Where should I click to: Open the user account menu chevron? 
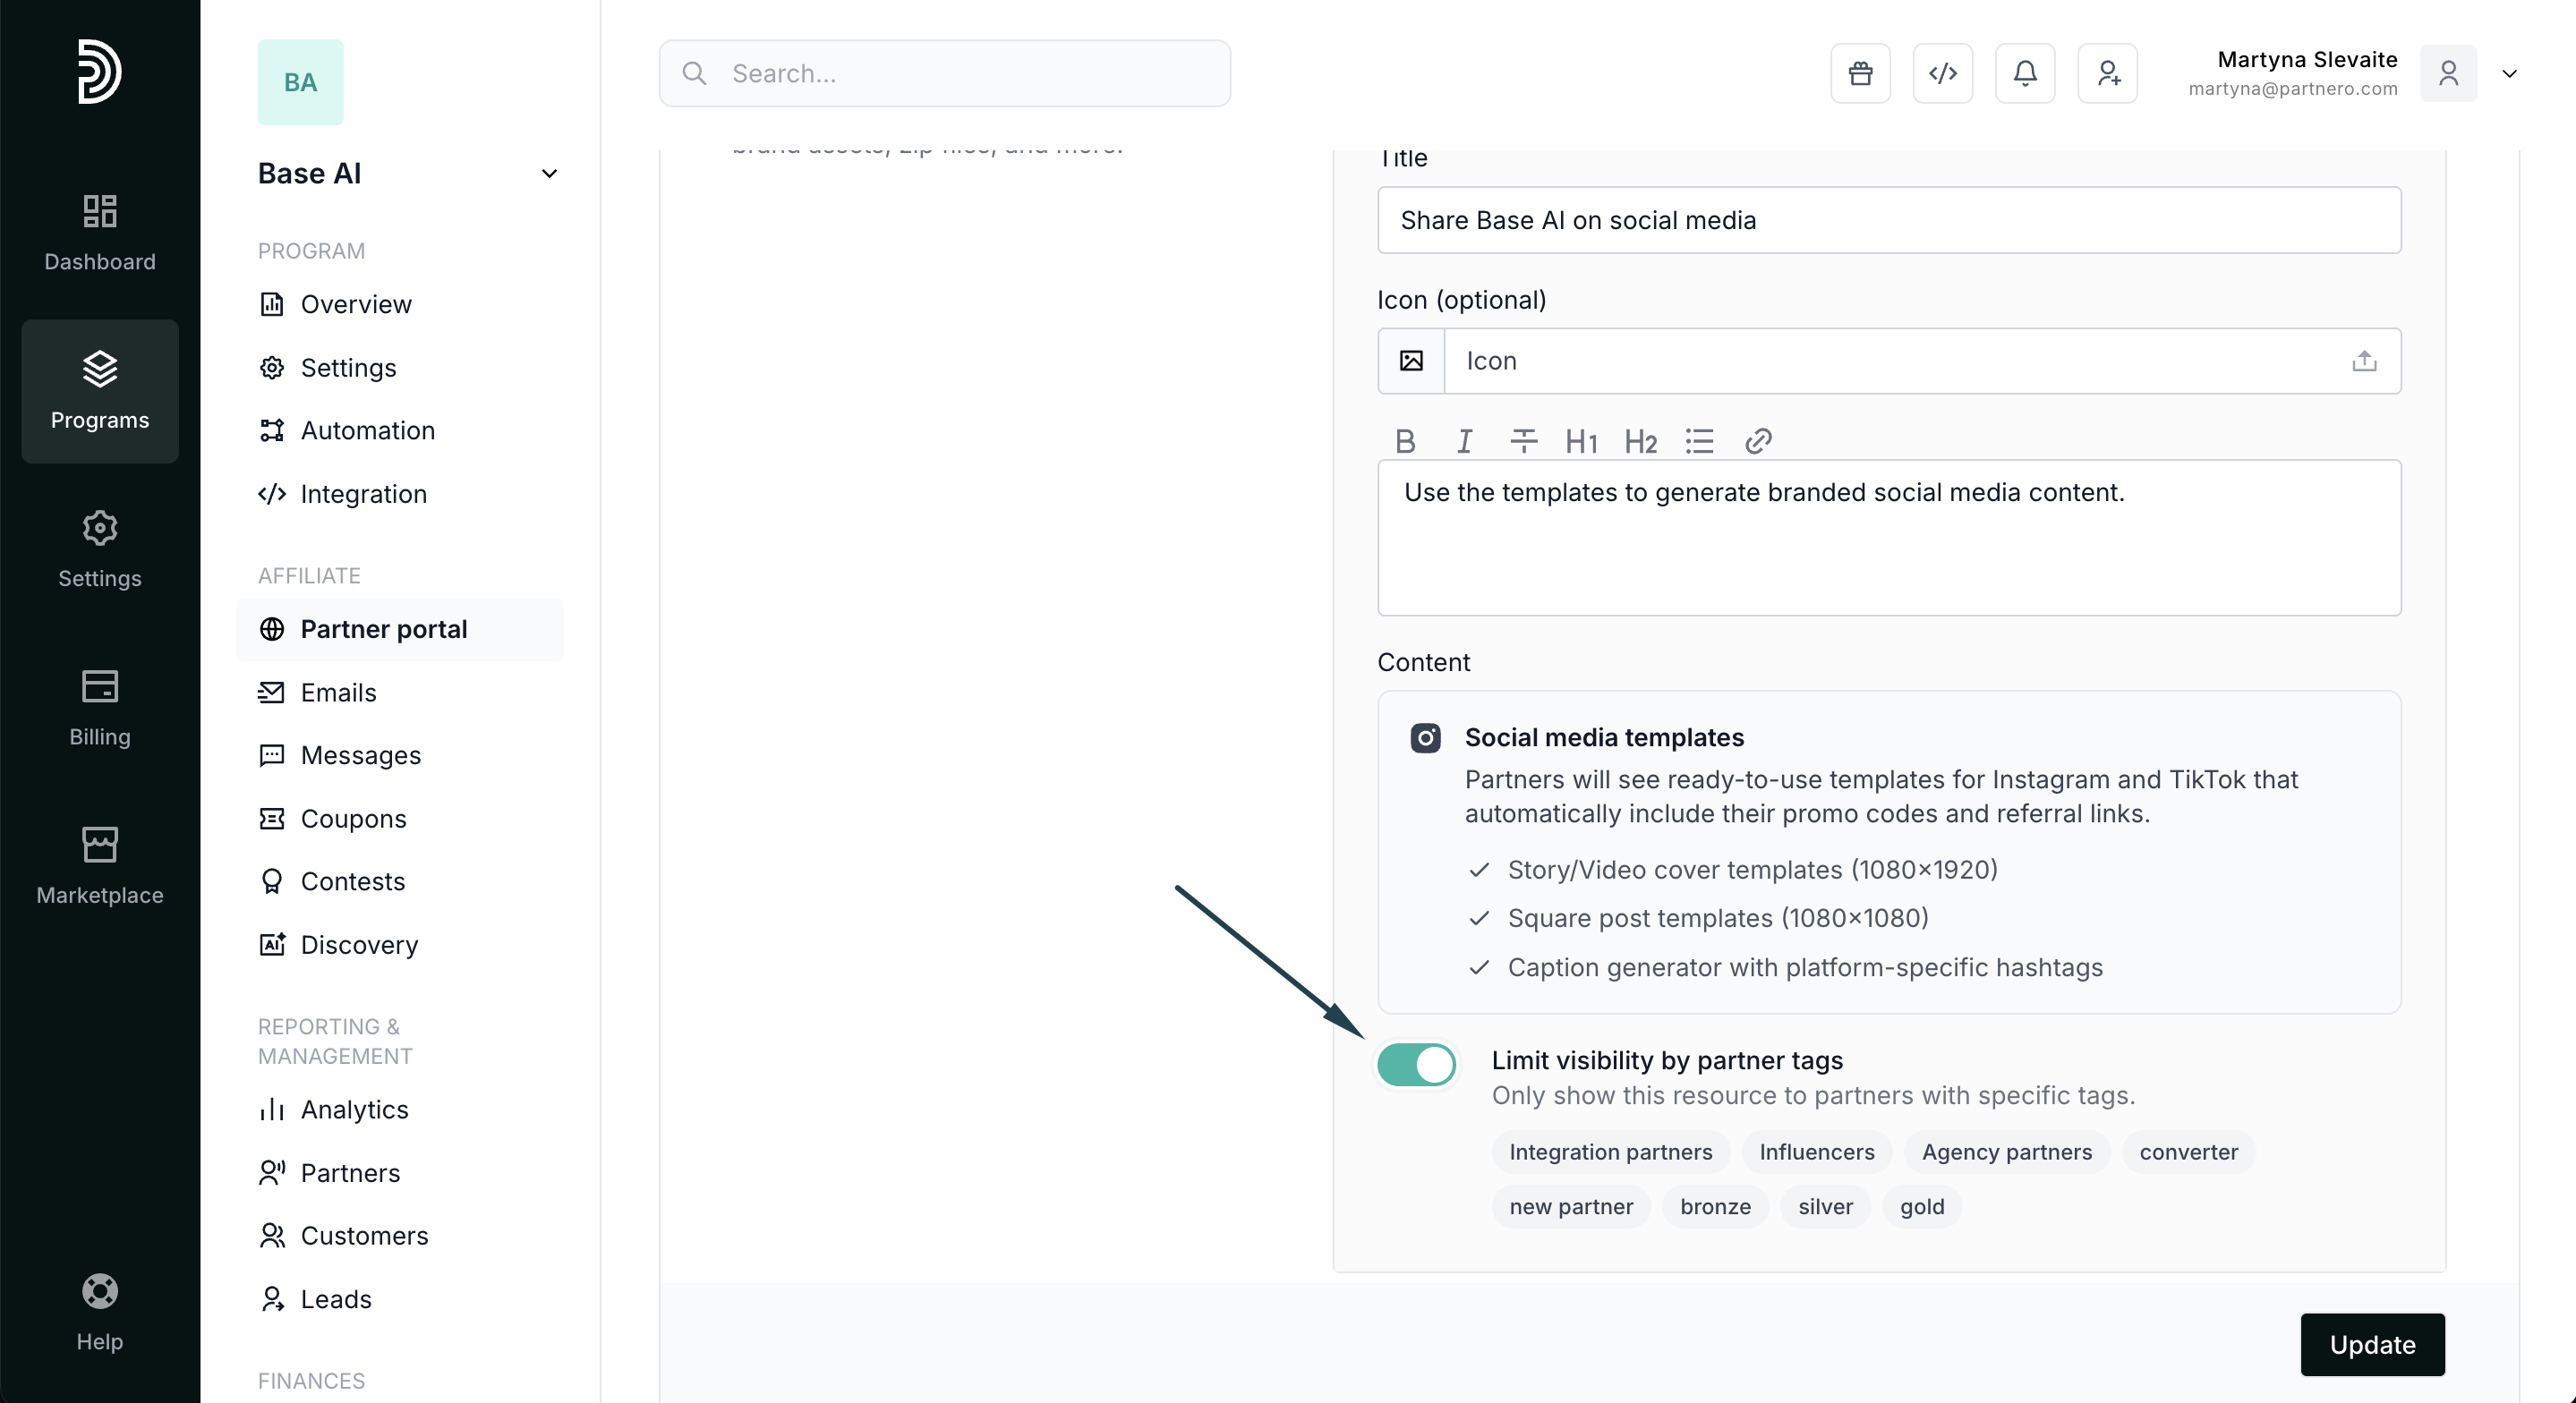coord(2509,73)
